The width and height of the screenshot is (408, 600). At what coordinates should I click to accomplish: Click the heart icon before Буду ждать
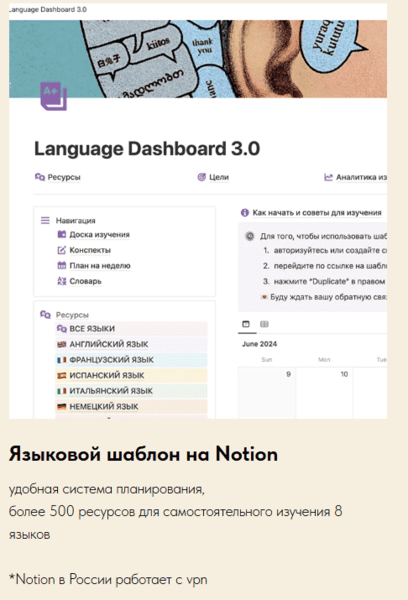(x=264, y=297)
